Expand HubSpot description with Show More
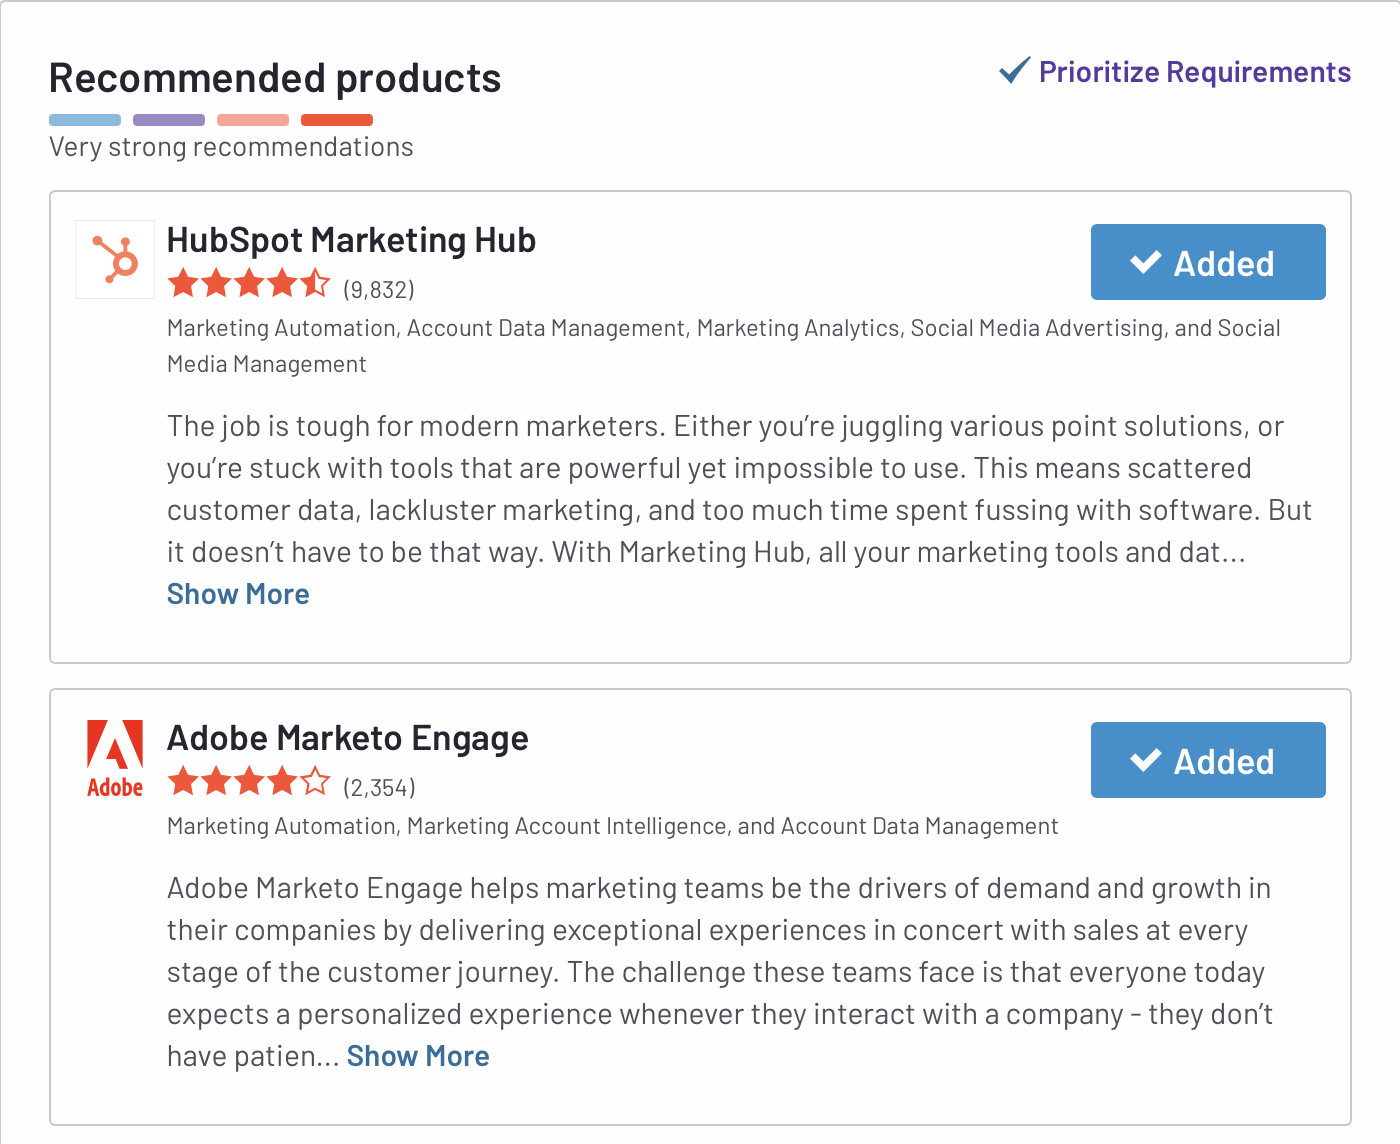1400x1144 pixels. (x=238, y=594)
